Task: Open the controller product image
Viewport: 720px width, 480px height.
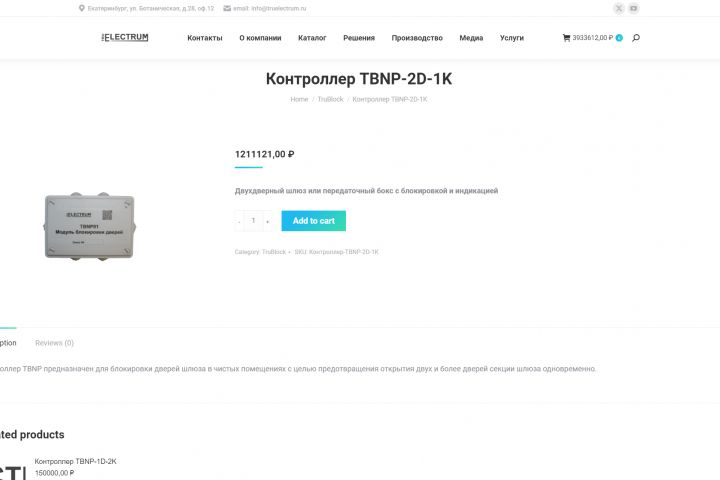Action: point(90,226)
